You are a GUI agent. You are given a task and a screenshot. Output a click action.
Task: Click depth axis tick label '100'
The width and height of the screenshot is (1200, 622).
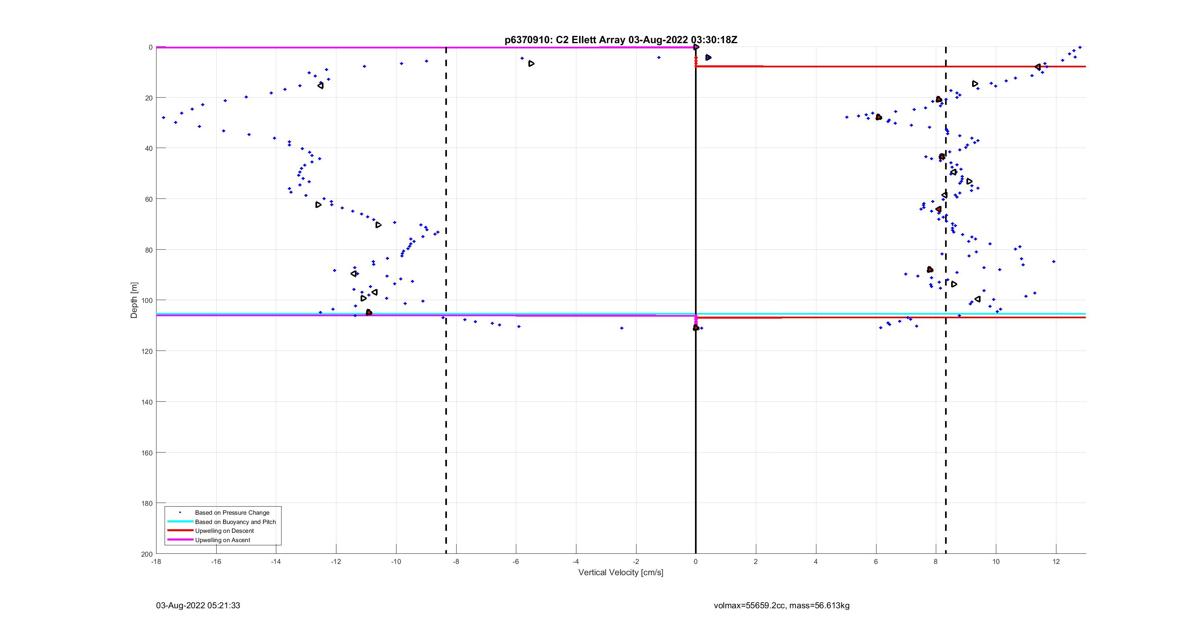click(146, 300)
